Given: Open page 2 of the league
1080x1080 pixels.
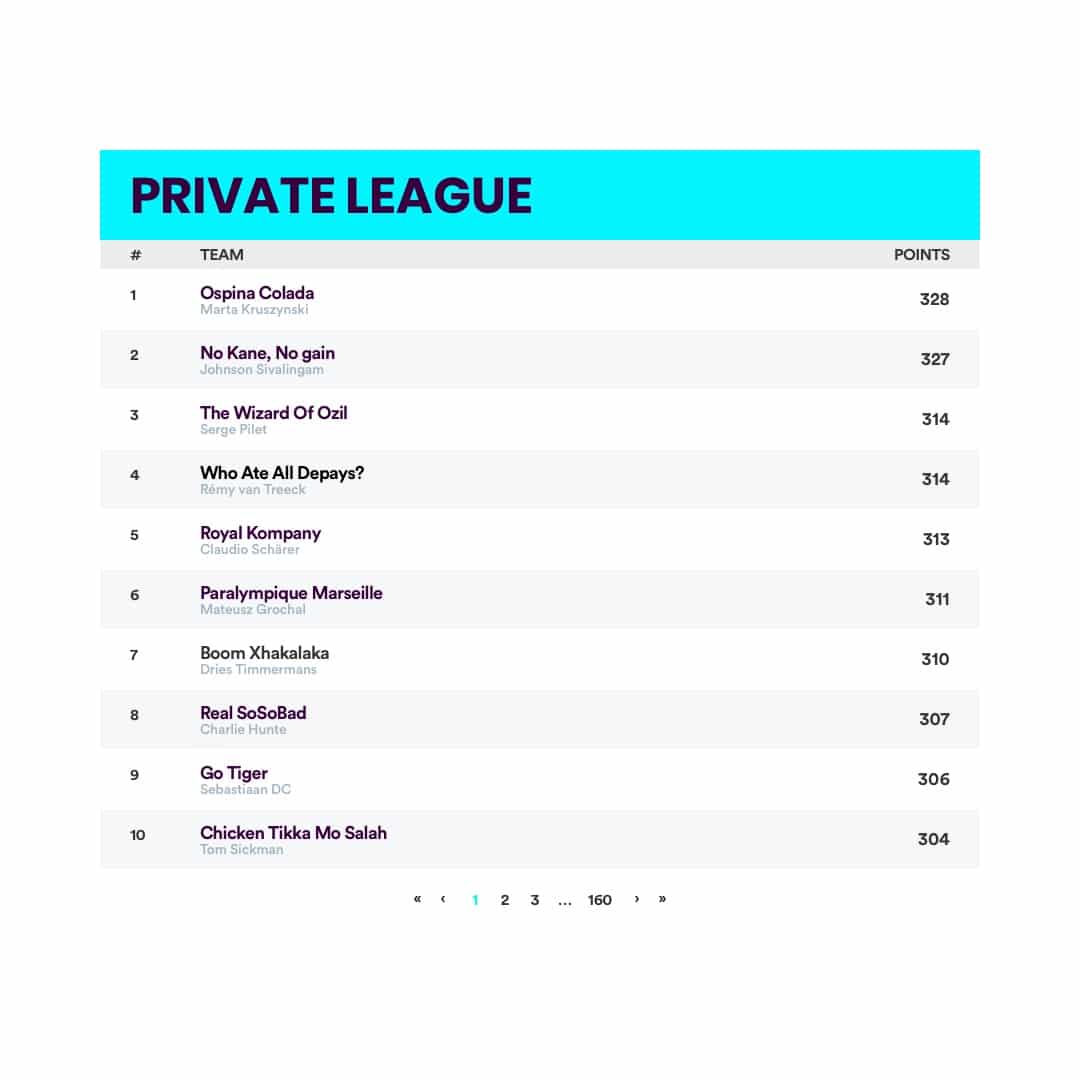Looking at the screenshot, I should click(x=505, y=900).
